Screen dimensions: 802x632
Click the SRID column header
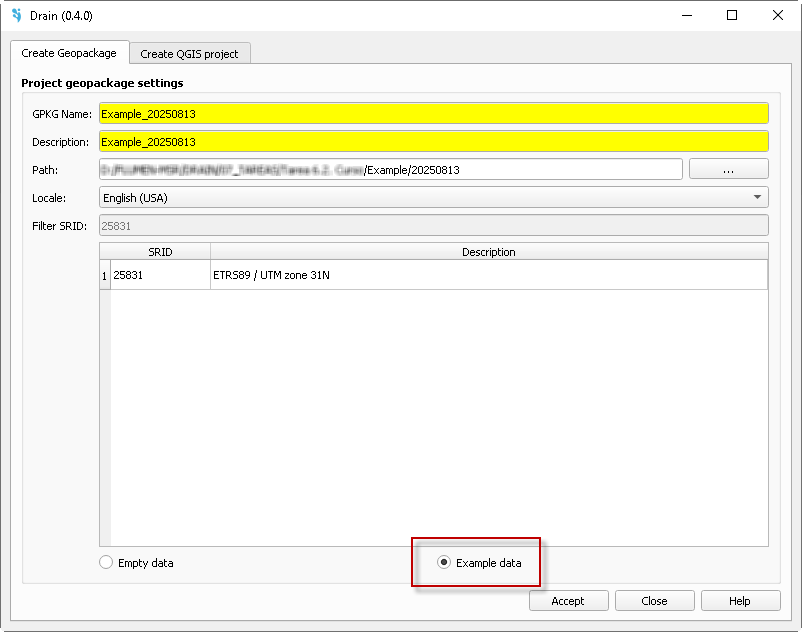[160, 252]
